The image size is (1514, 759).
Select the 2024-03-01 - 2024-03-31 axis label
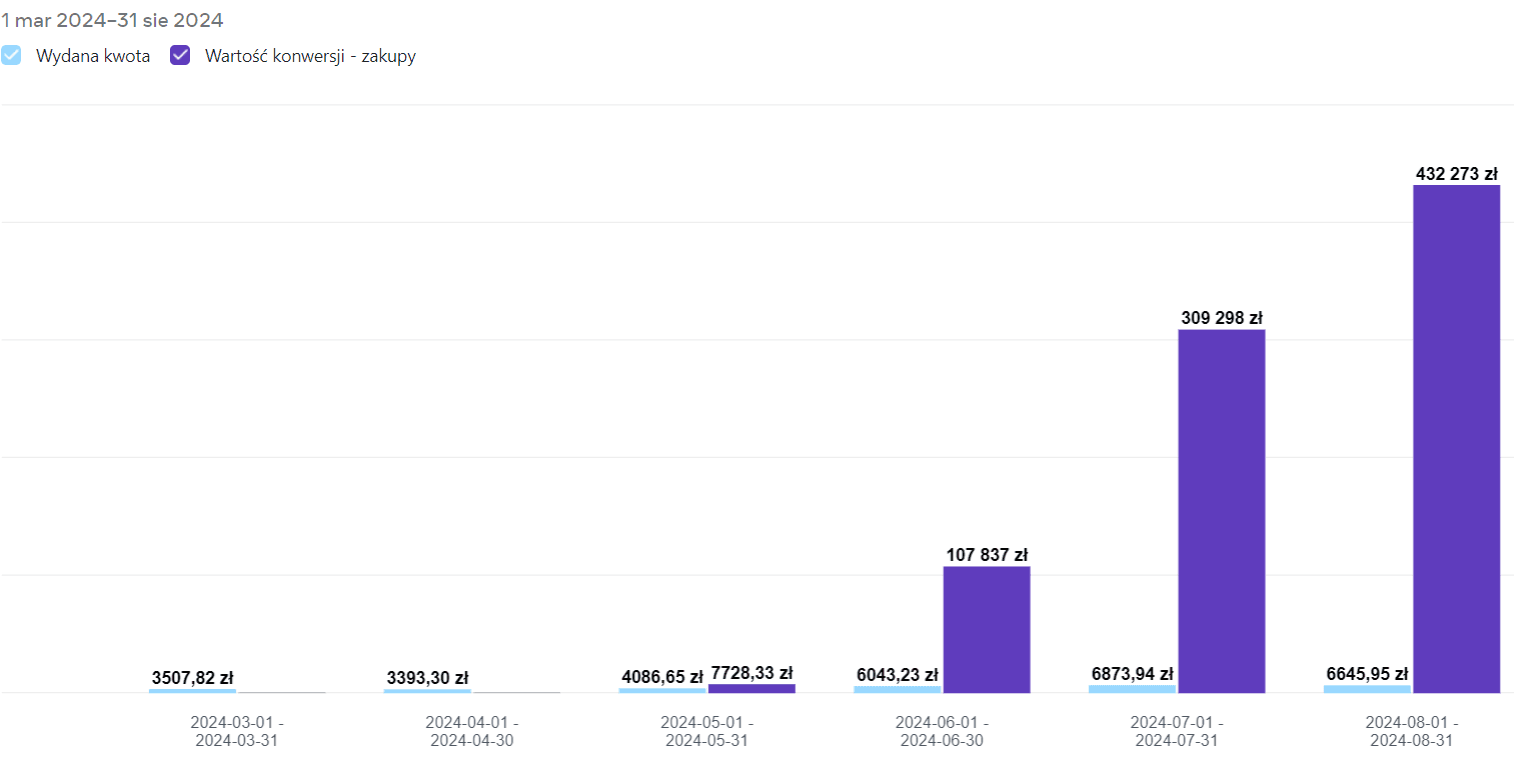pyautogui.click(x=237, y=731)
